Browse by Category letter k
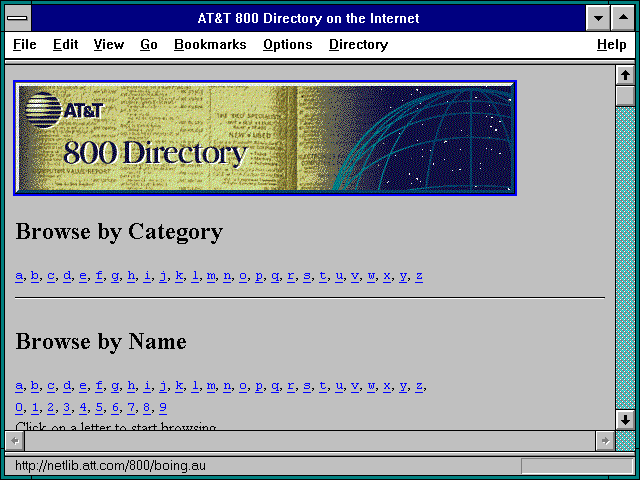Screen dimensions: 640x480 click(x=179, y=276)
